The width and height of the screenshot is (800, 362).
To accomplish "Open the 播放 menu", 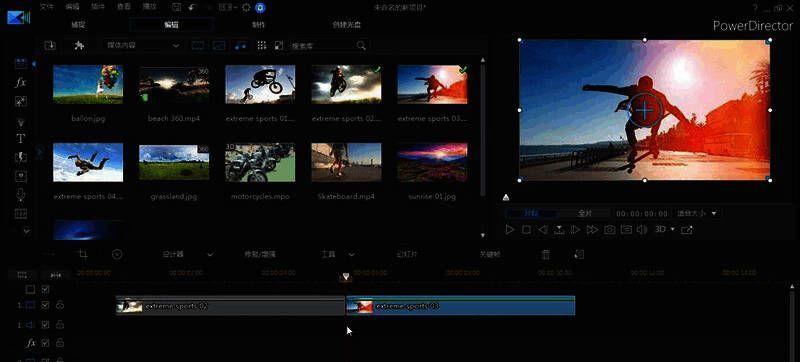I will tap(149, 7).
